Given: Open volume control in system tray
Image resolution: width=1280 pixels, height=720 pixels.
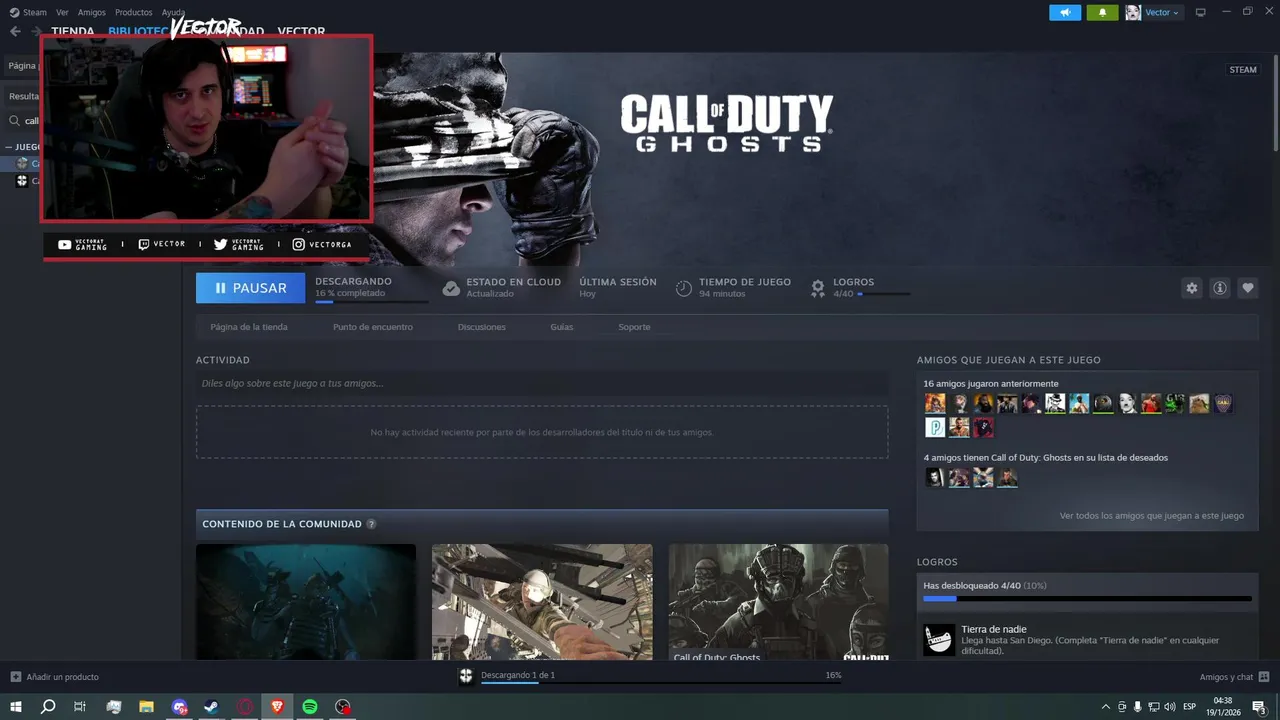Looking at the screenshot, I should point(1170,707).
